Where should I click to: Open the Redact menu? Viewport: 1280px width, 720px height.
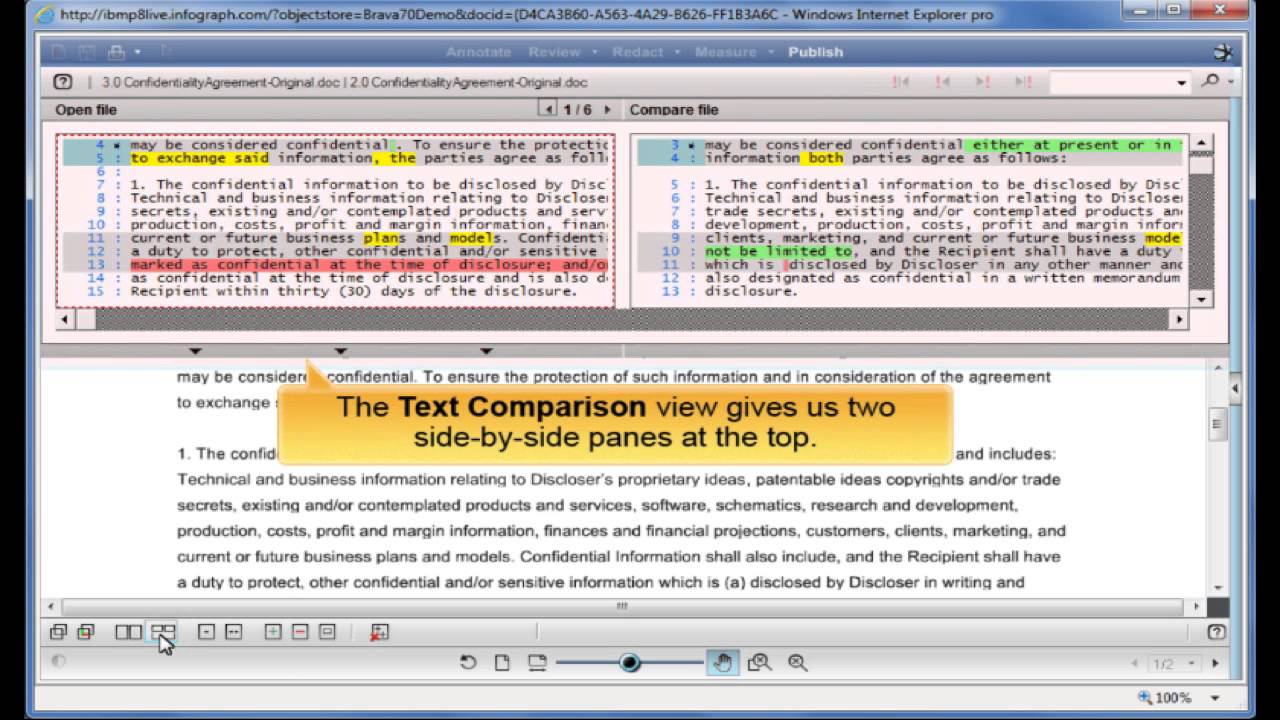(x=638, y=52)
